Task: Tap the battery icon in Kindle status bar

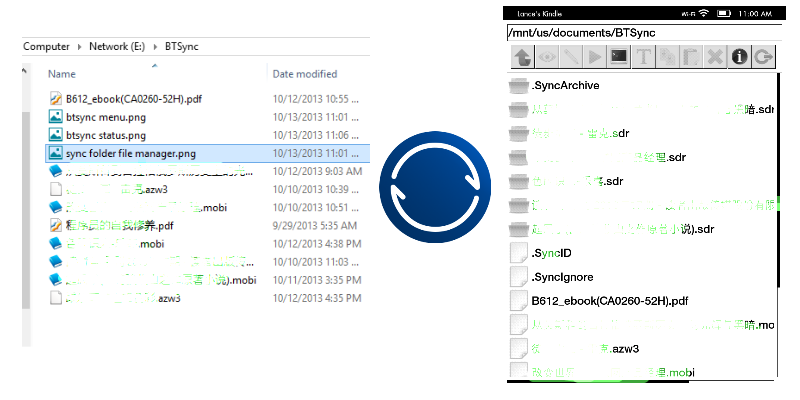Action: point(724,13)
